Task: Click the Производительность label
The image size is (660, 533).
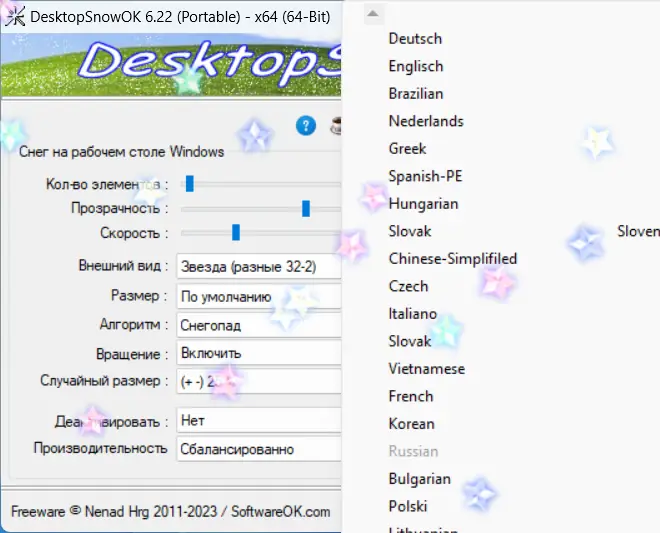Action: [100, 448]
